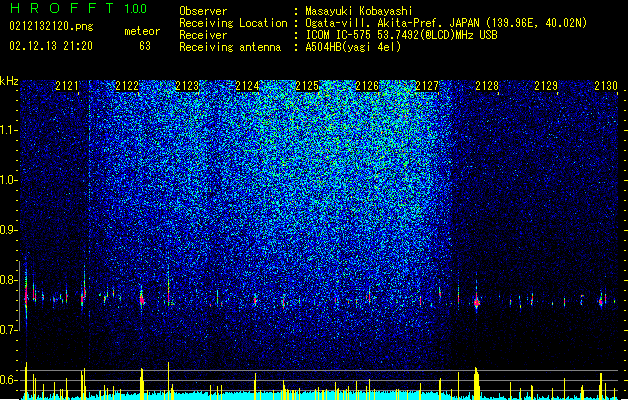Click the bright meteor echo just after 2122
Image resolution: width=629 pixels, height=400 pixels.
point(142,300)
